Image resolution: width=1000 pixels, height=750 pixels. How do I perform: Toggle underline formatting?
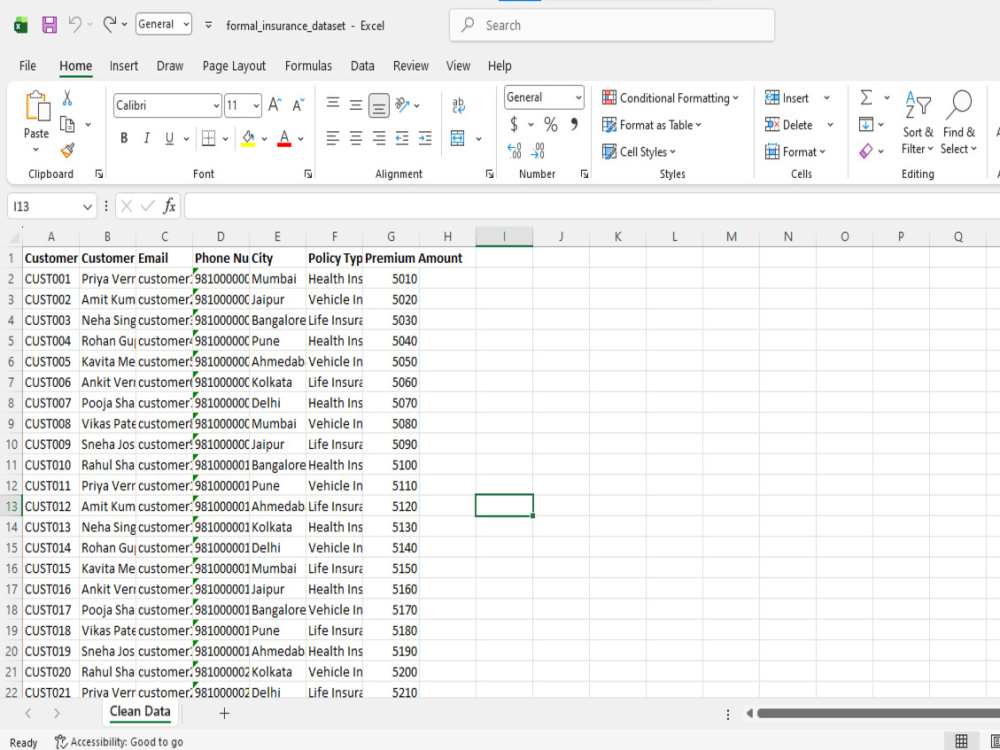(x=169, y=138)
